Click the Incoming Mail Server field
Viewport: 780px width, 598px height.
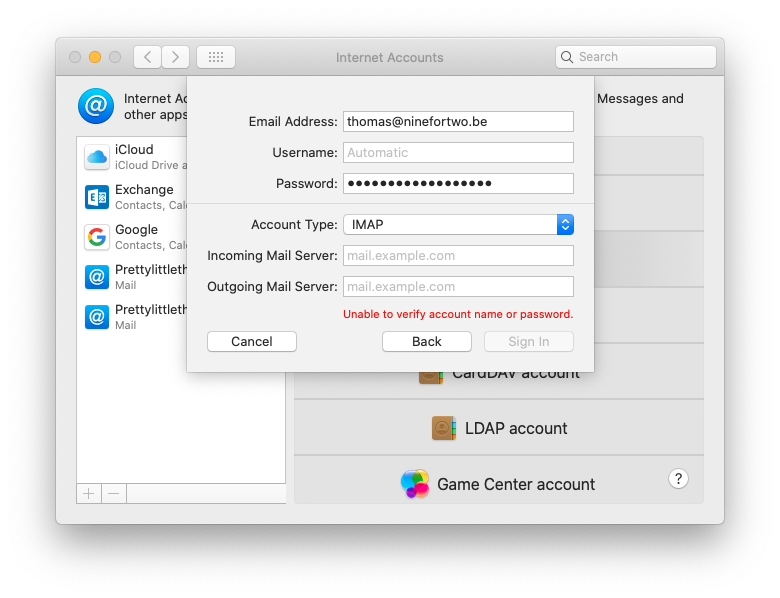(458, 256)
